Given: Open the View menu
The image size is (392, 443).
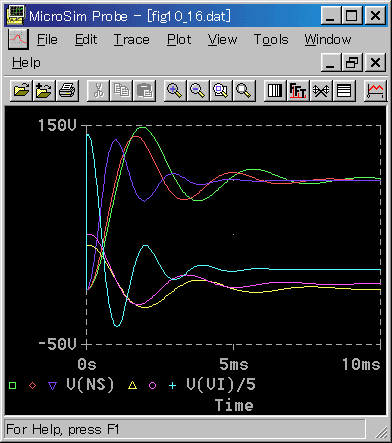Looking at the screenshot, I should pyautogui.click(x=223, y=40).
